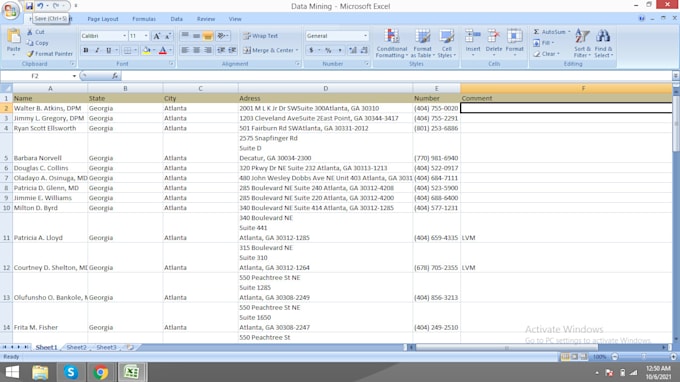This screenshot has height=382, width=680.
Task: Click the AutoSum button
Action: tap(551, 32)
